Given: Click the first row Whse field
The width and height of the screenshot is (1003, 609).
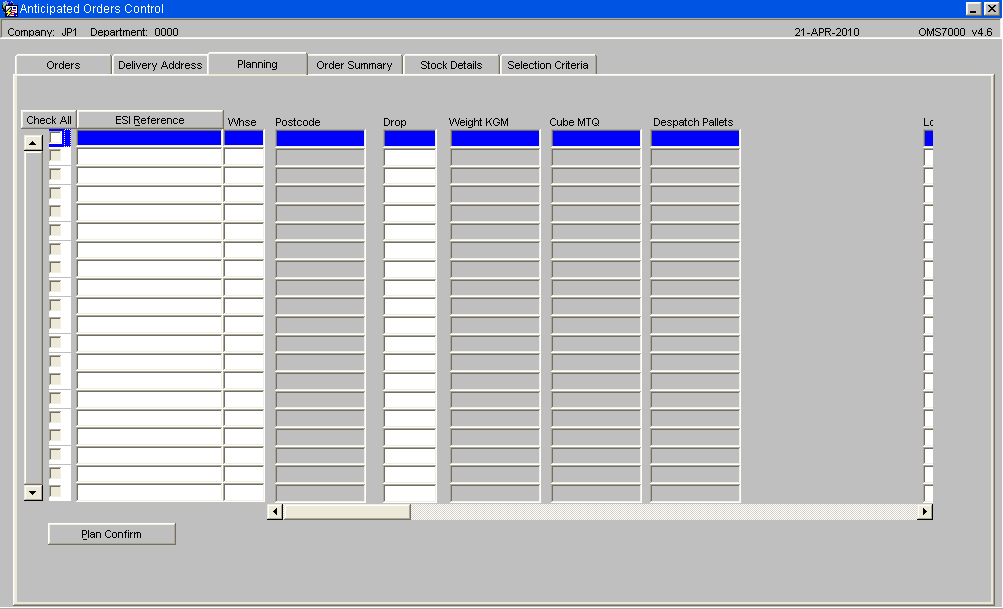Looking at the screenshot, I should click(x=244, y=138).
